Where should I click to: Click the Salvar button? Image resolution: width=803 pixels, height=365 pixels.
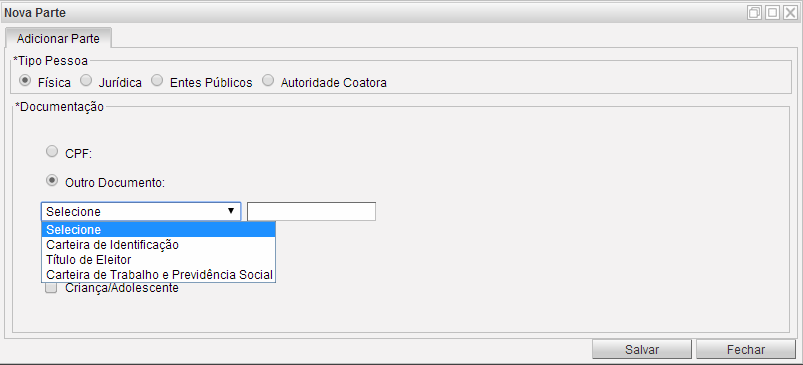coord(642,350)
